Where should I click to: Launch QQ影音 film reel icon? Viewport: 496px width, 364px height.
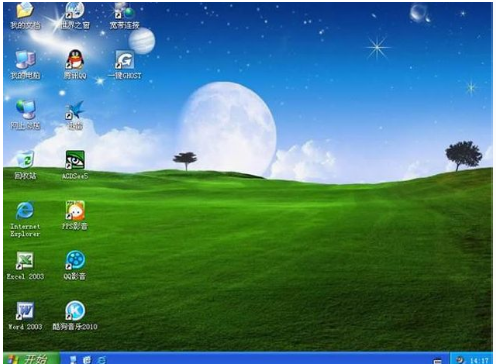coord(75,260)
